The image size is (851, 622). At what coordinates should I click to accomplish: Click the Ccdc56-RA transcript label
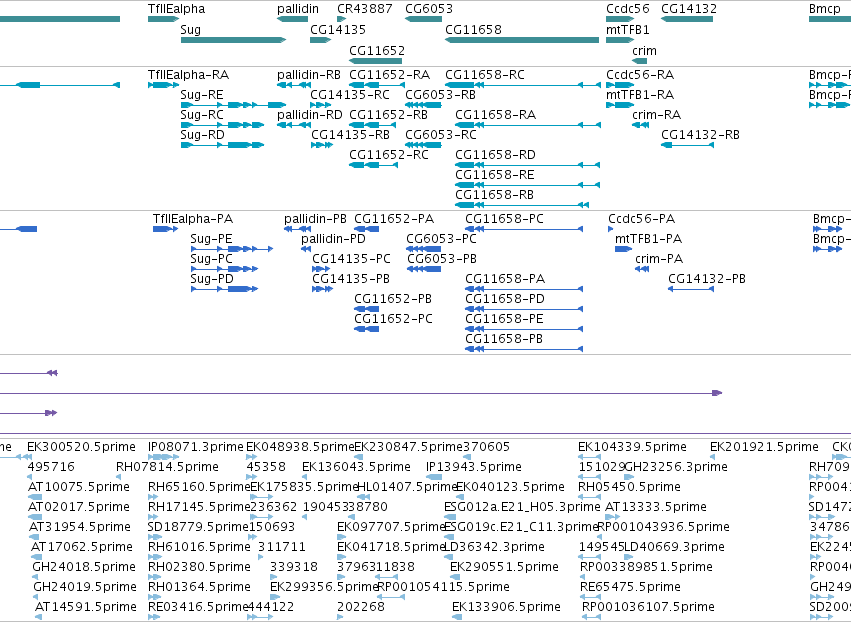tap(640, 74)
